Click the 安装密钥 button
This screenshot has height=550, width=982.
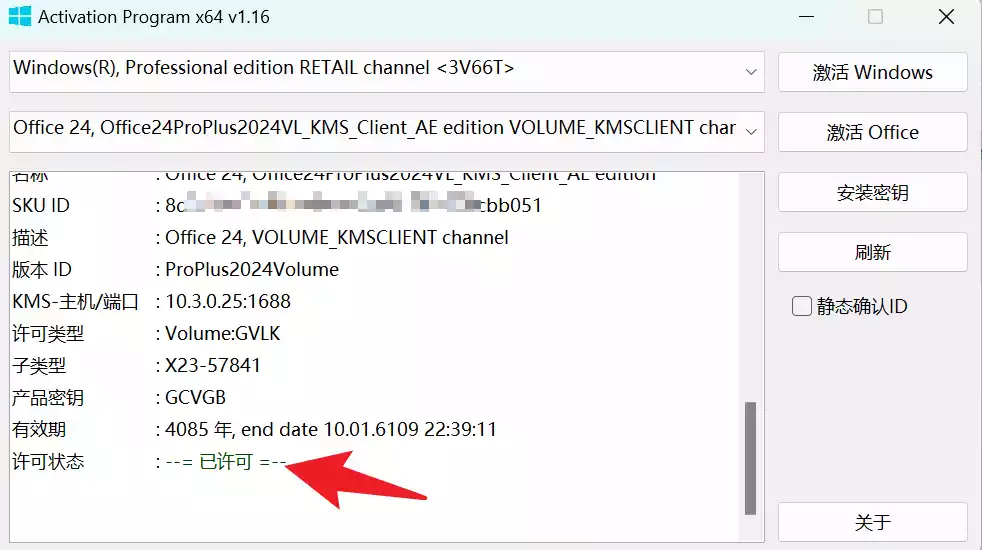(x=872, y=192)
